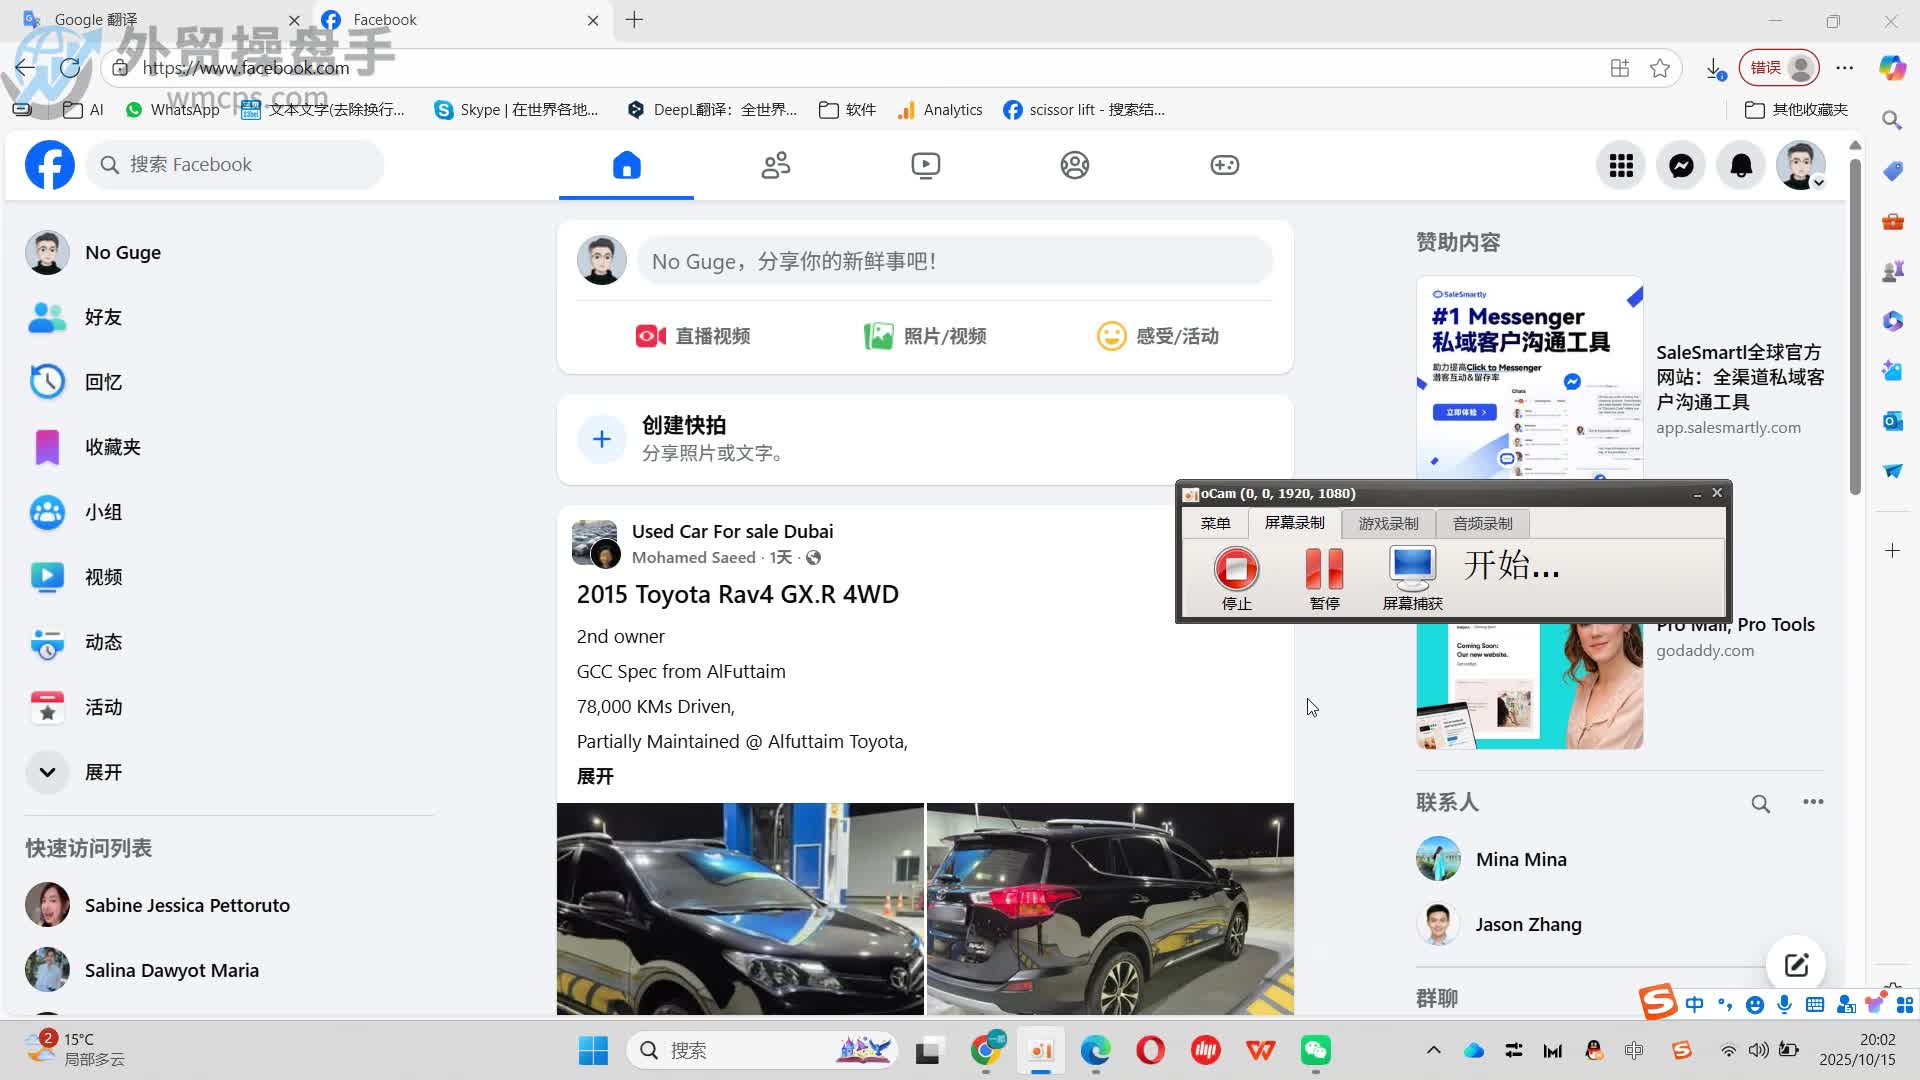
Task: Click the oCam stop recording button
Action: pyautogui.click(x=1236, y=570)
